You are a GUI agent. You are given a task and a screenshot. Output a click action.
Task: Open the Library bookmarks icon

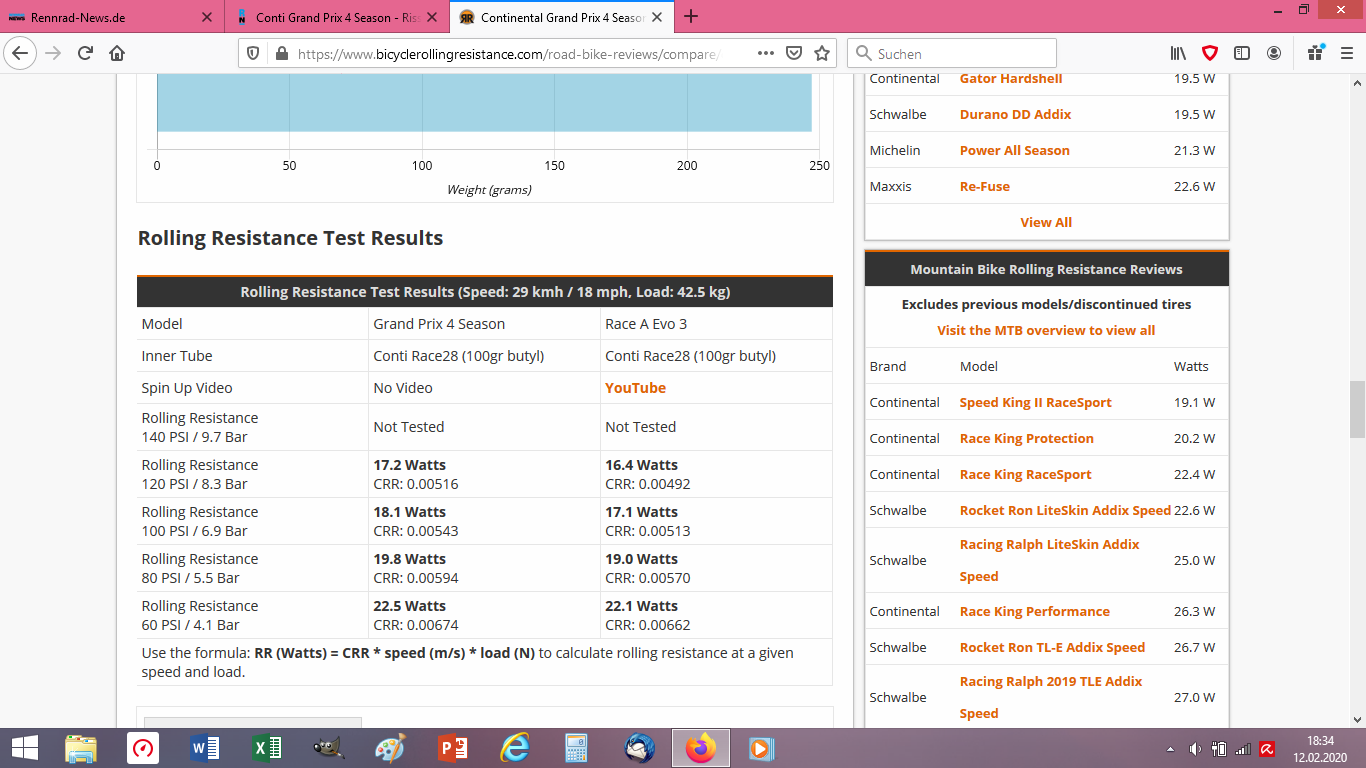(x=1179, y=53)
